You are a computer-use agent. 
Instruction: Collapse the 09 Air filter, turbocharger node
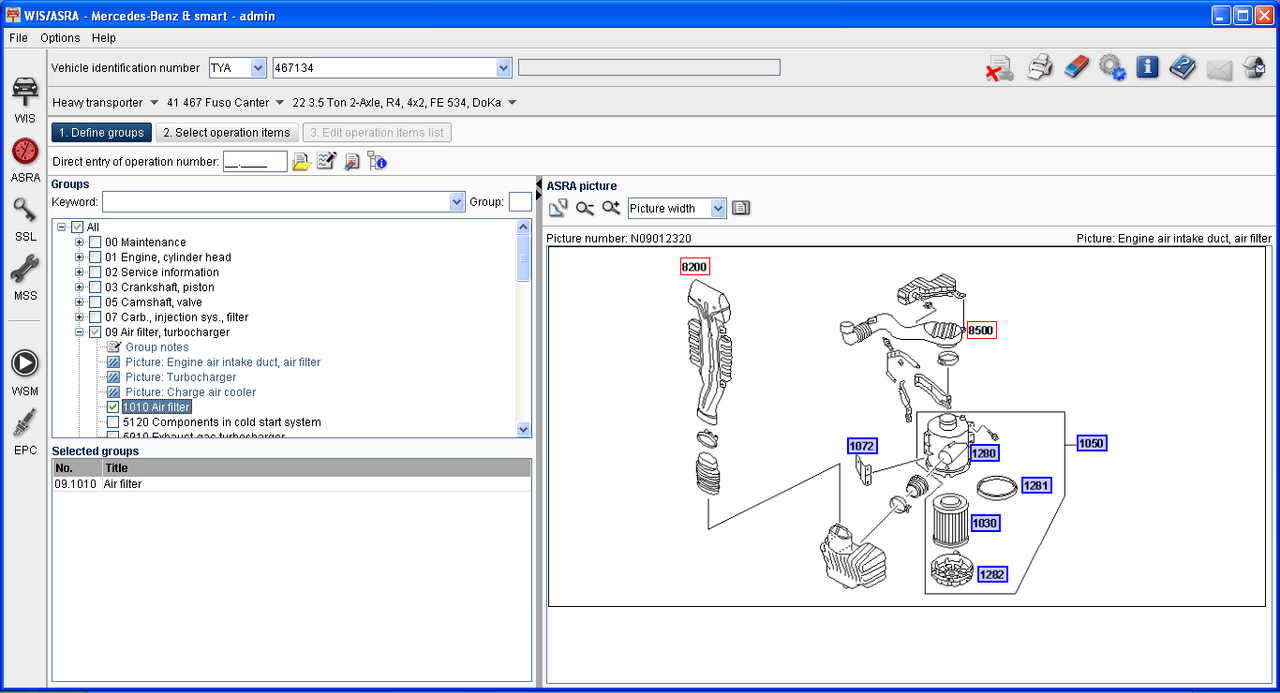(x=80, y=332)
